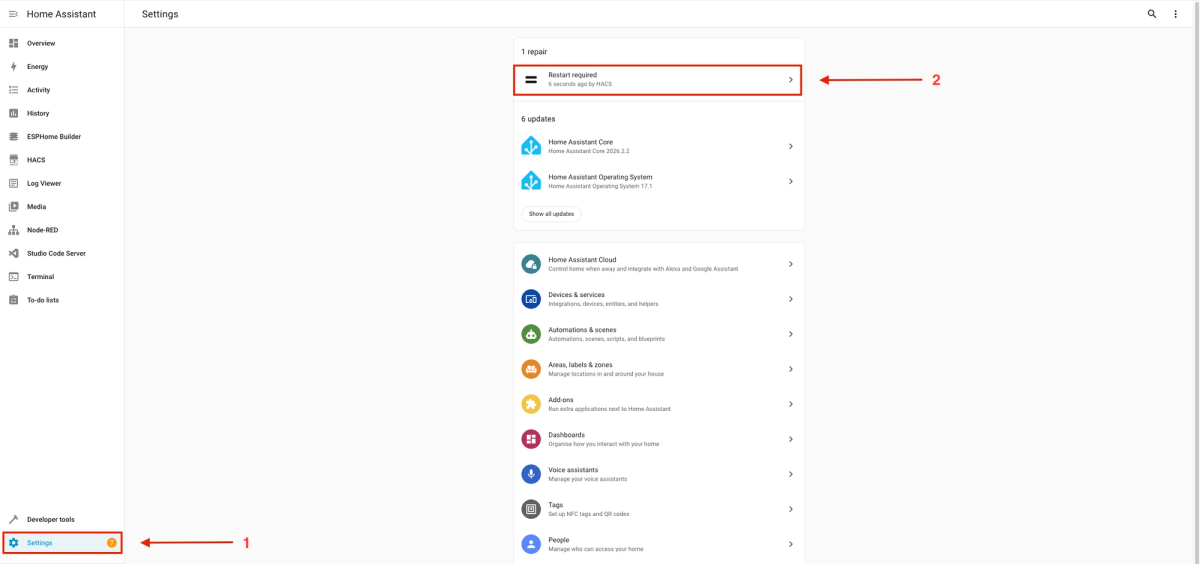
Task: Click 'Set up NFC tags and QR codes' text
Action: pyautogui.click(x=589, y=514)
